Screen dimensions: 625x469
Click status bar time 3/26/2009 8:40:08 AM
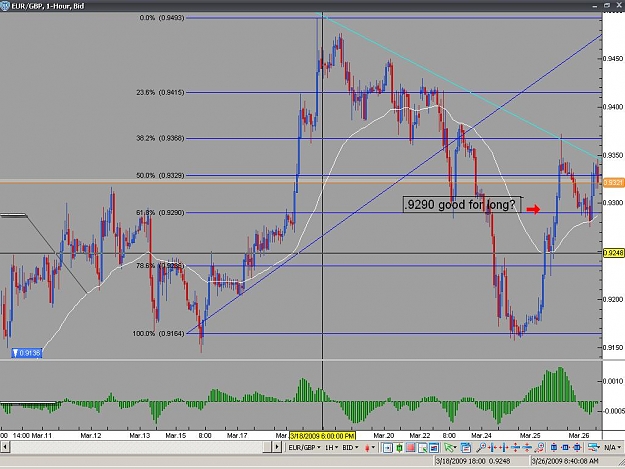pyautogui.click(x=564, y=461)
